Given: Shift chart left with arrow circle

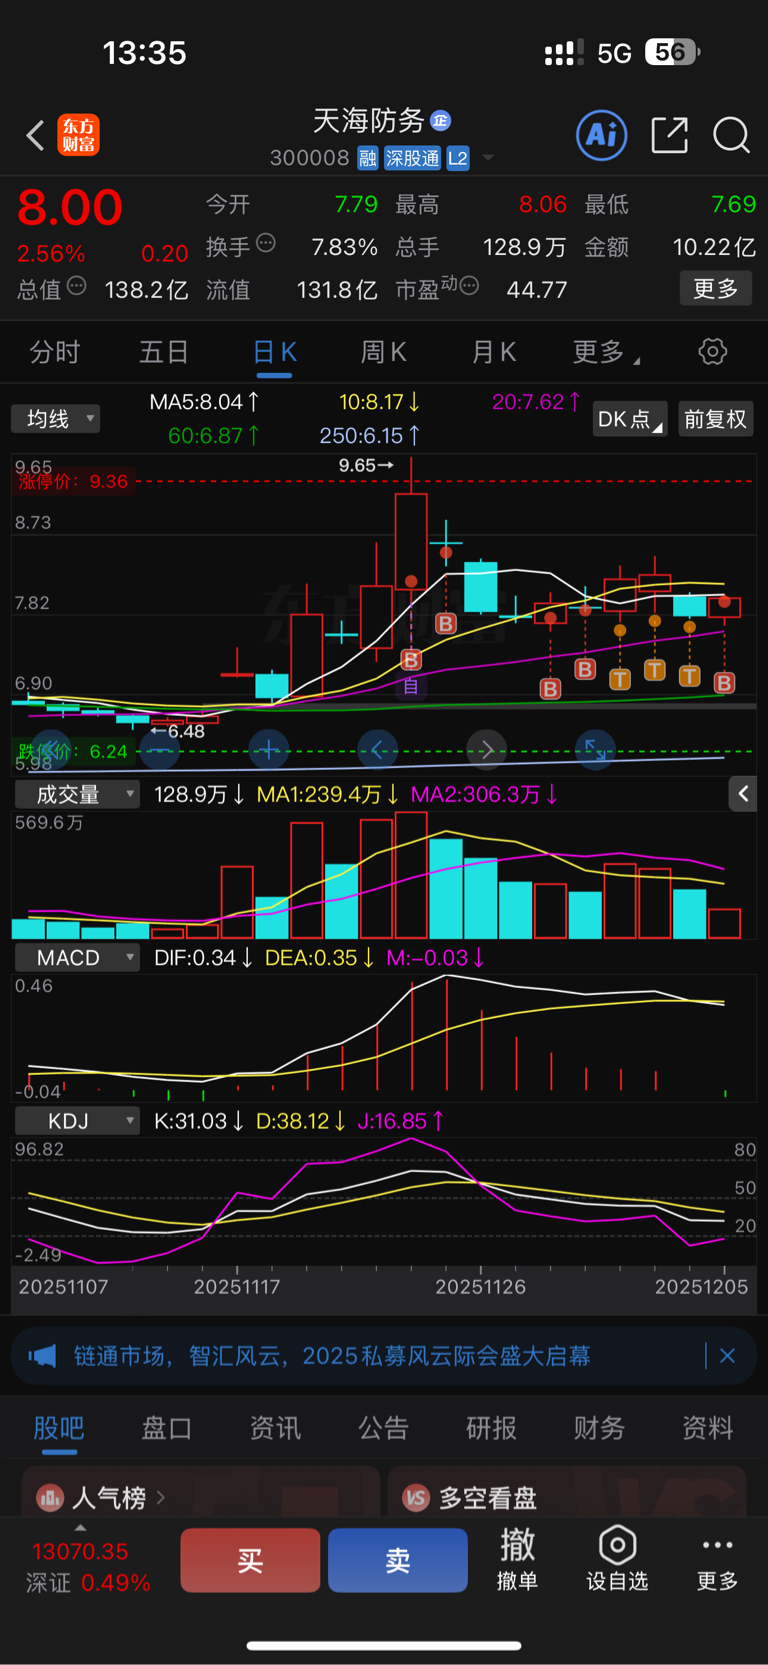Looking at the screenshot, I should coord(378,749).
